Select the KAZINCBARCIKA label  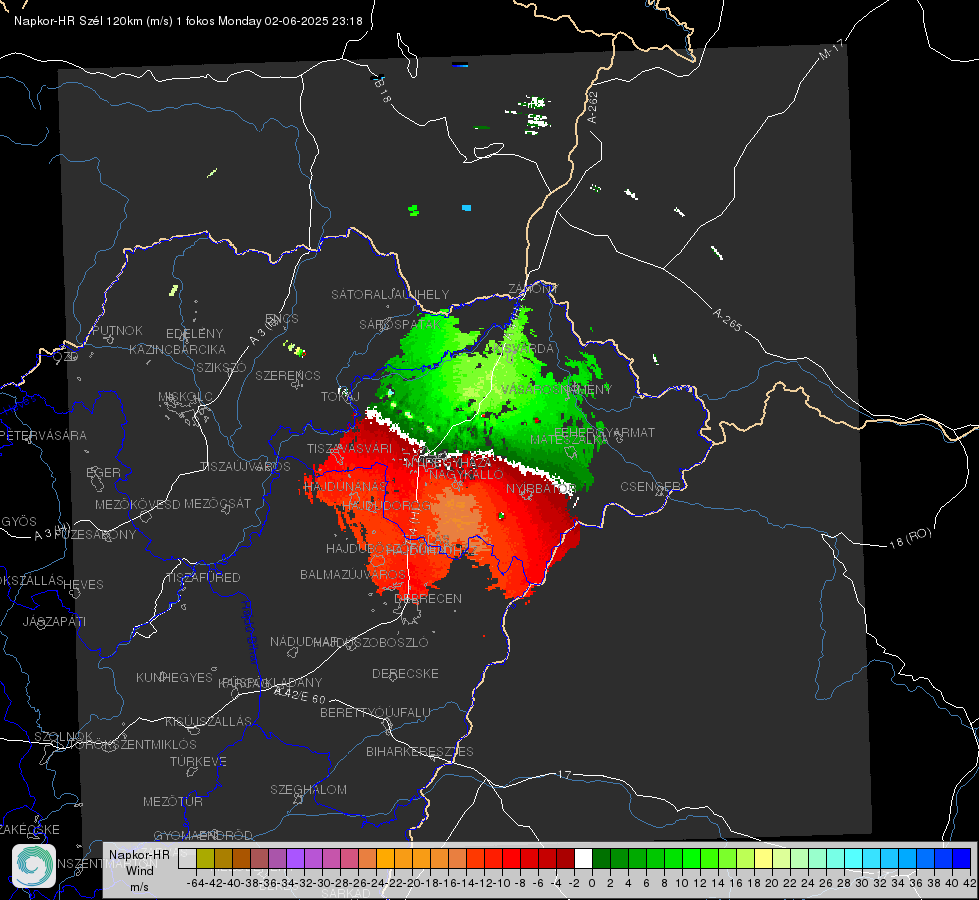click(177, 349)
